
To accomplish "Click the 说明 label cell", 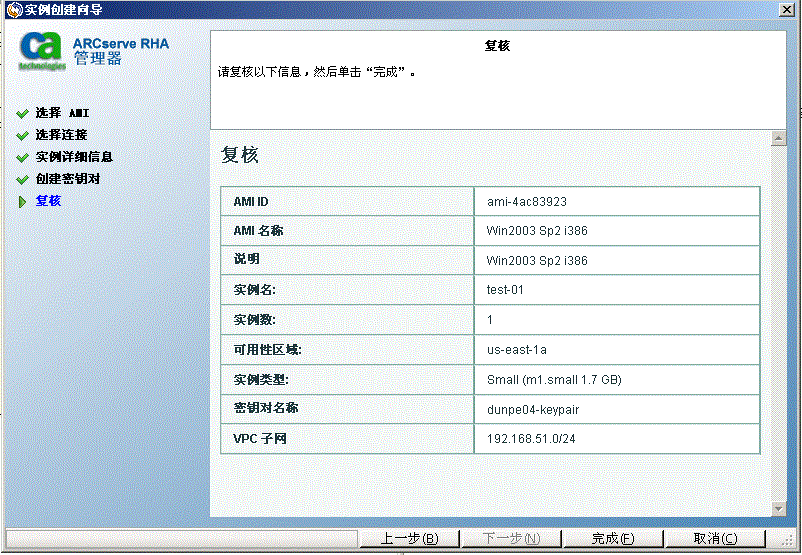I will pyautogui.click(x=347, y=260).
